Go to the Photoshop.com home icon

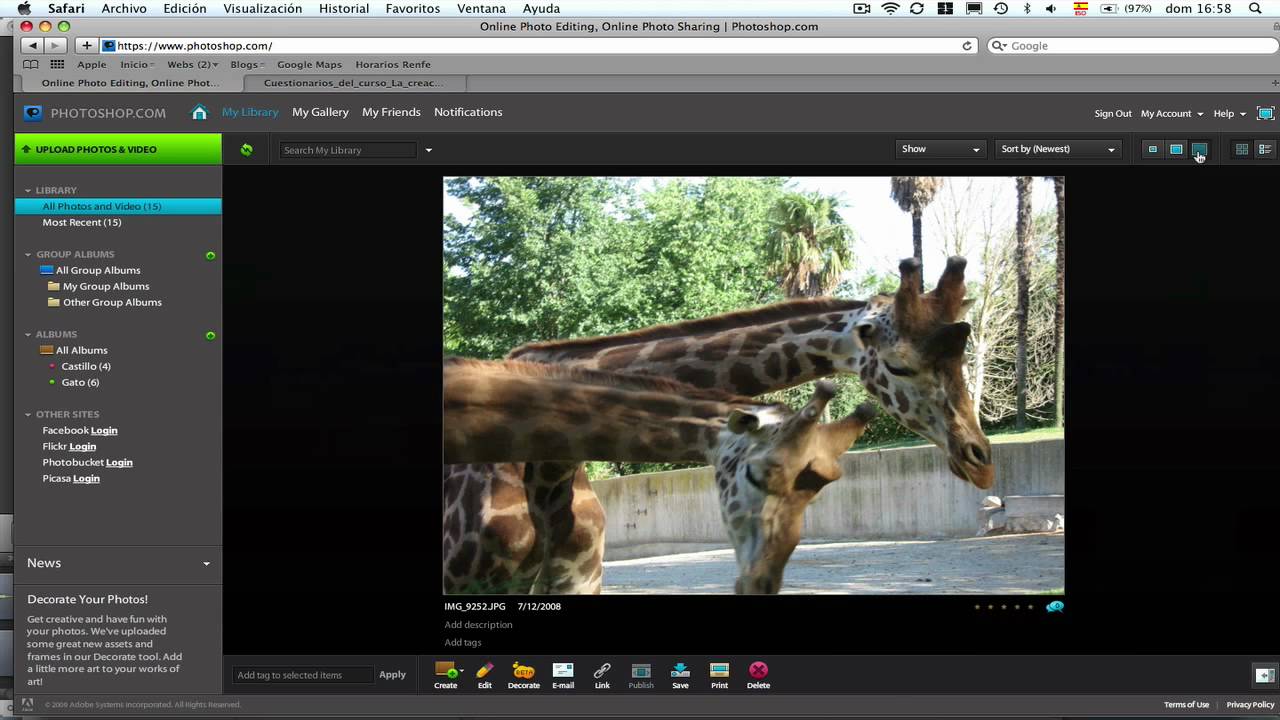click(x=199, y=112)
